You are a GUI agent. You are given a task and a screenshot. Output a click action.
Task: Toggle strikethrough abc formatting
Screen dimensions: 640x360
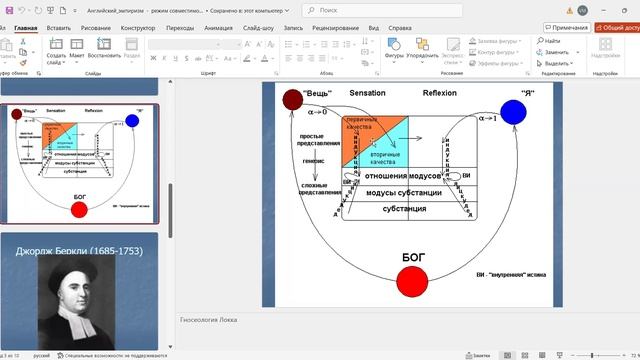pyautogui.click(x=198, y=59)
